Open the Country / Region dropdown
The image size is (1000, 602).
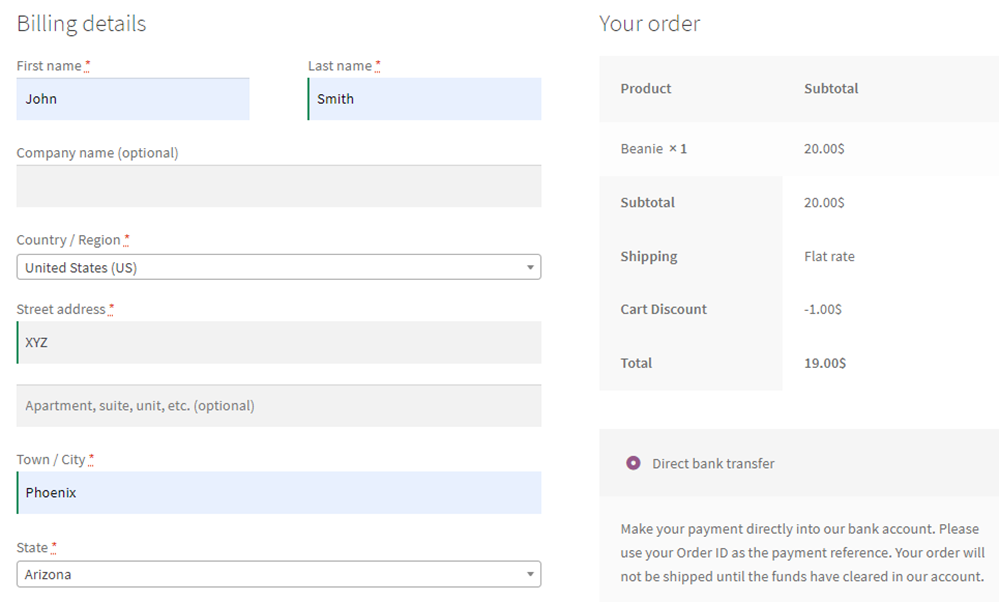[x=278, y=267]
